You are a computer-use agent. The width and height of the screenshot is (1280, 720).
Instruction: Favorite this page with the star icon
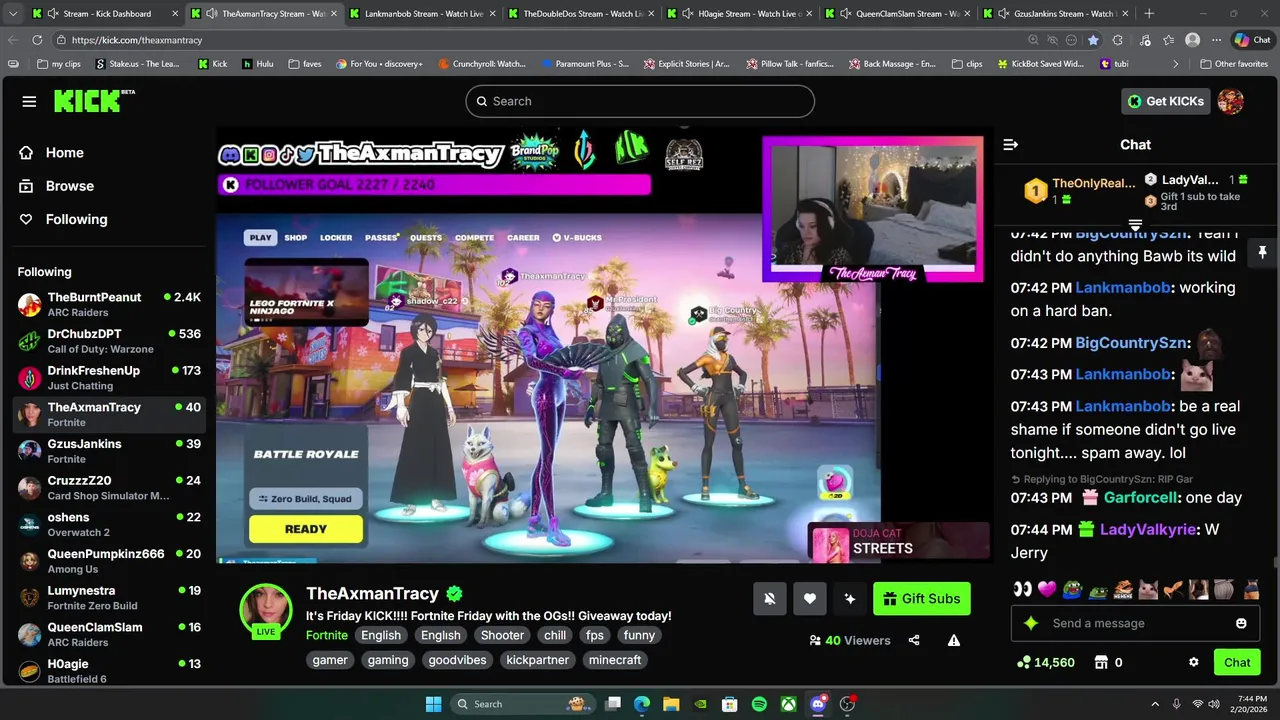click(x=1093, y=40)
